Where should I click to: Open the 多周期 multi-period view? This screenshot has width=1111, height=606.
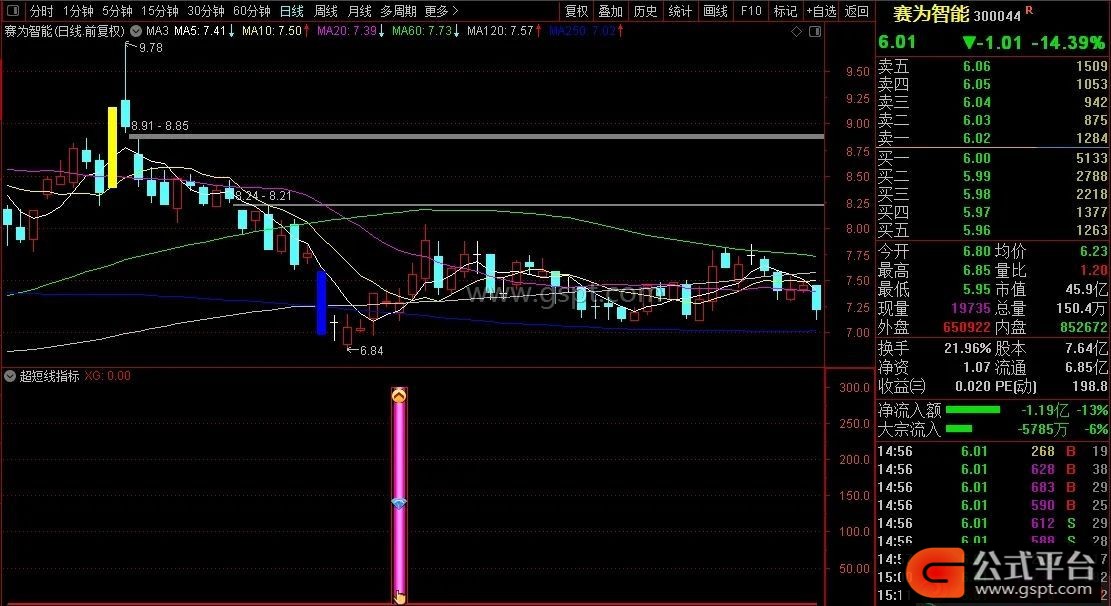click(x=398, y=11)
